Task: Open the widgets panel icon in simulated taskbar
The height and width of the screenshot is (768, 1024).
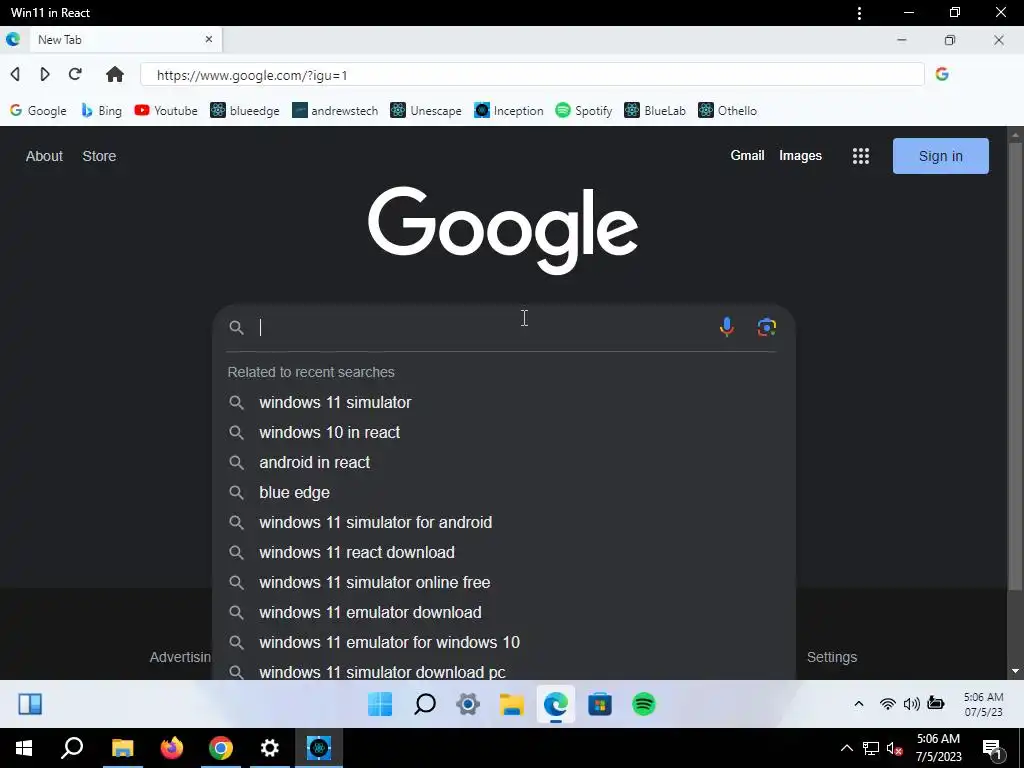Action: point(30,704)
